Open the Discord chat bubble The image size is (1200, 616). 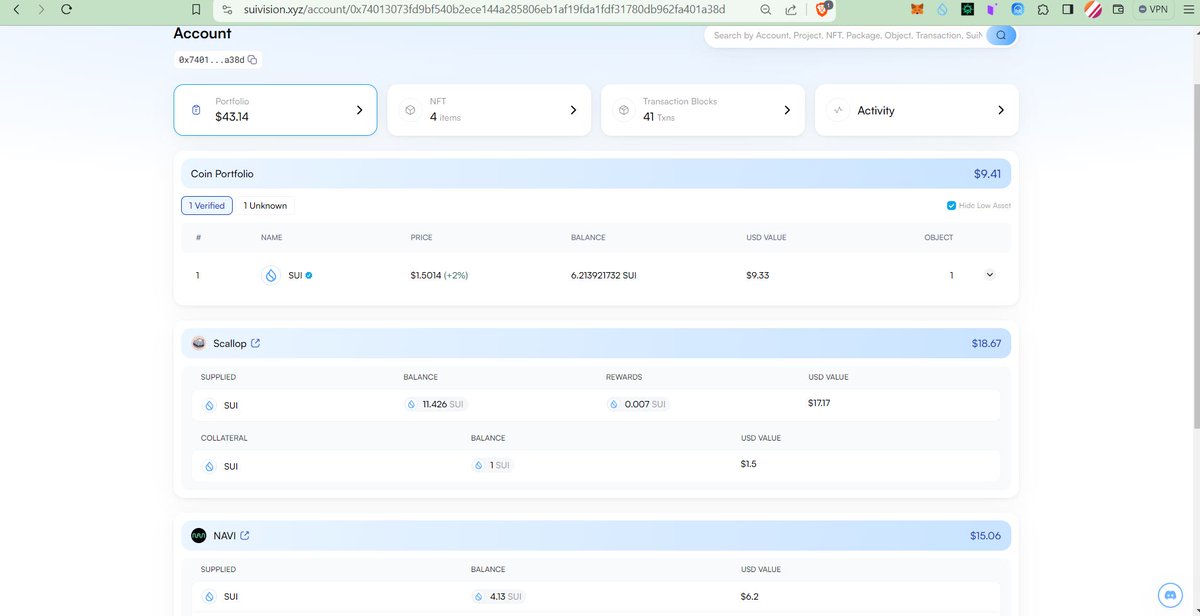pos(1170,593)
